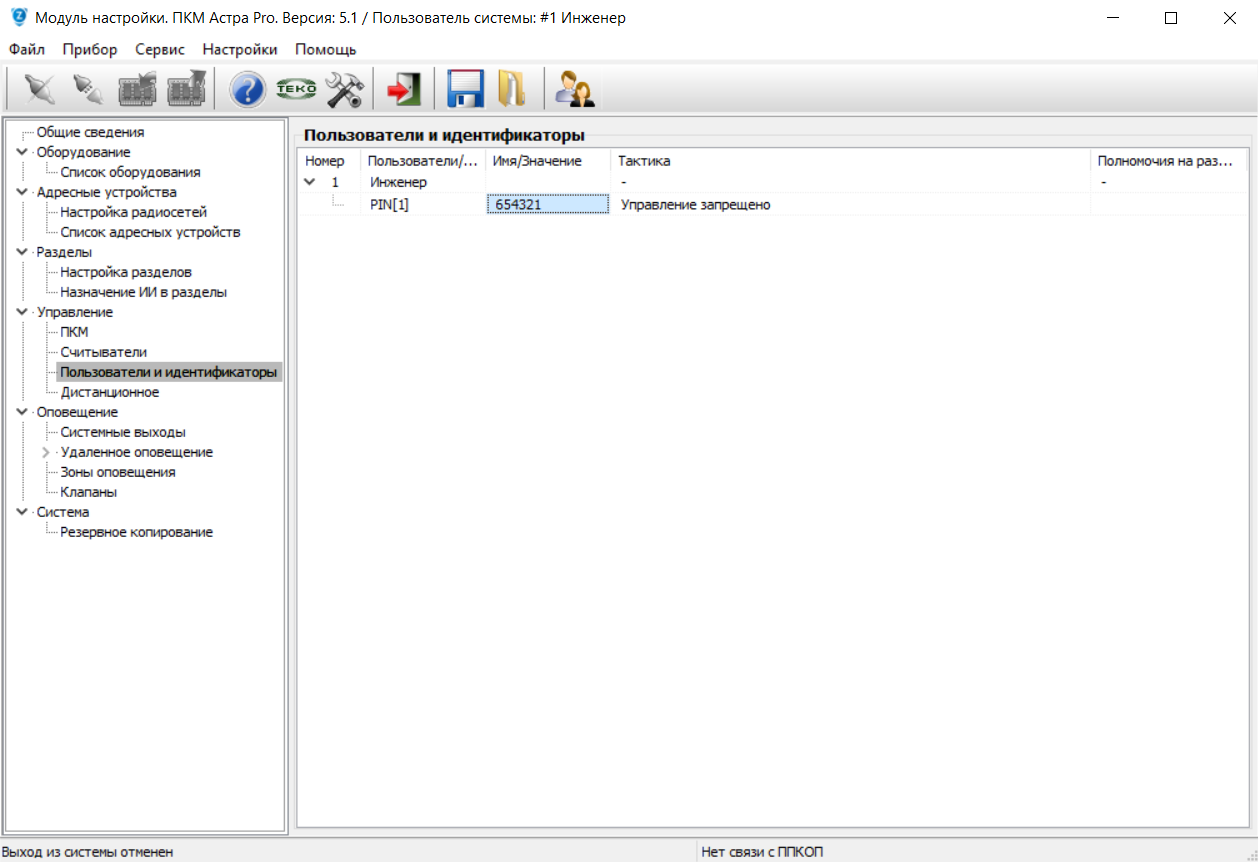
Task: Open the Сервис menu
Action: tap(160, 49)
